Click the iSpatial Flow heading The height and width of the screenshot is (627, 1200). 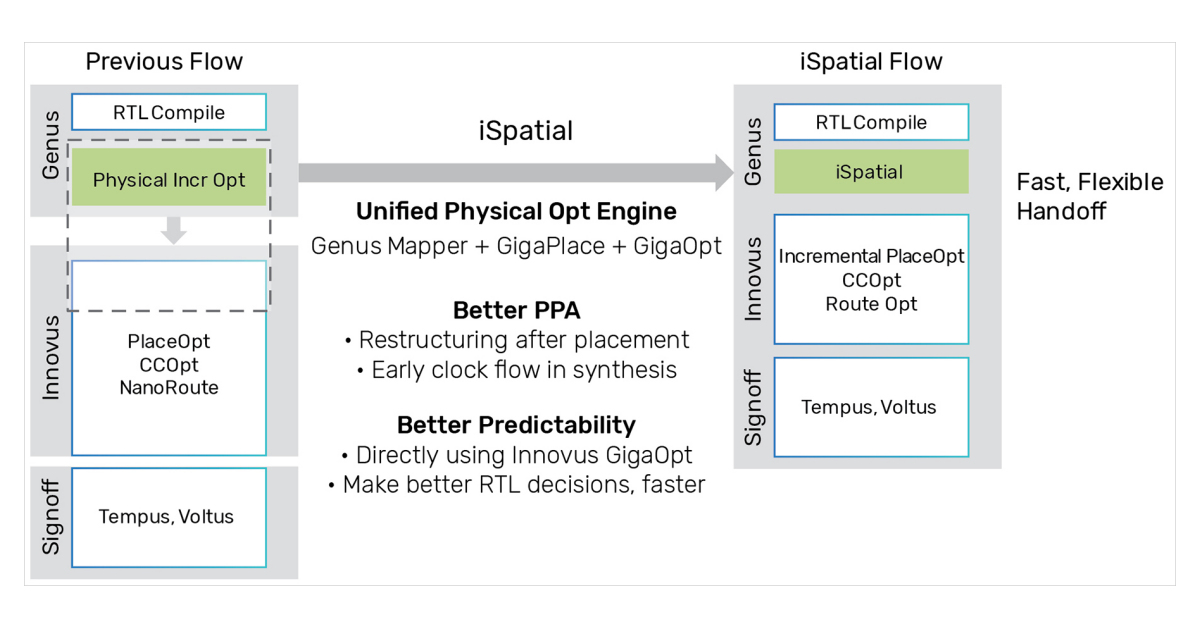tap(871, 62)
